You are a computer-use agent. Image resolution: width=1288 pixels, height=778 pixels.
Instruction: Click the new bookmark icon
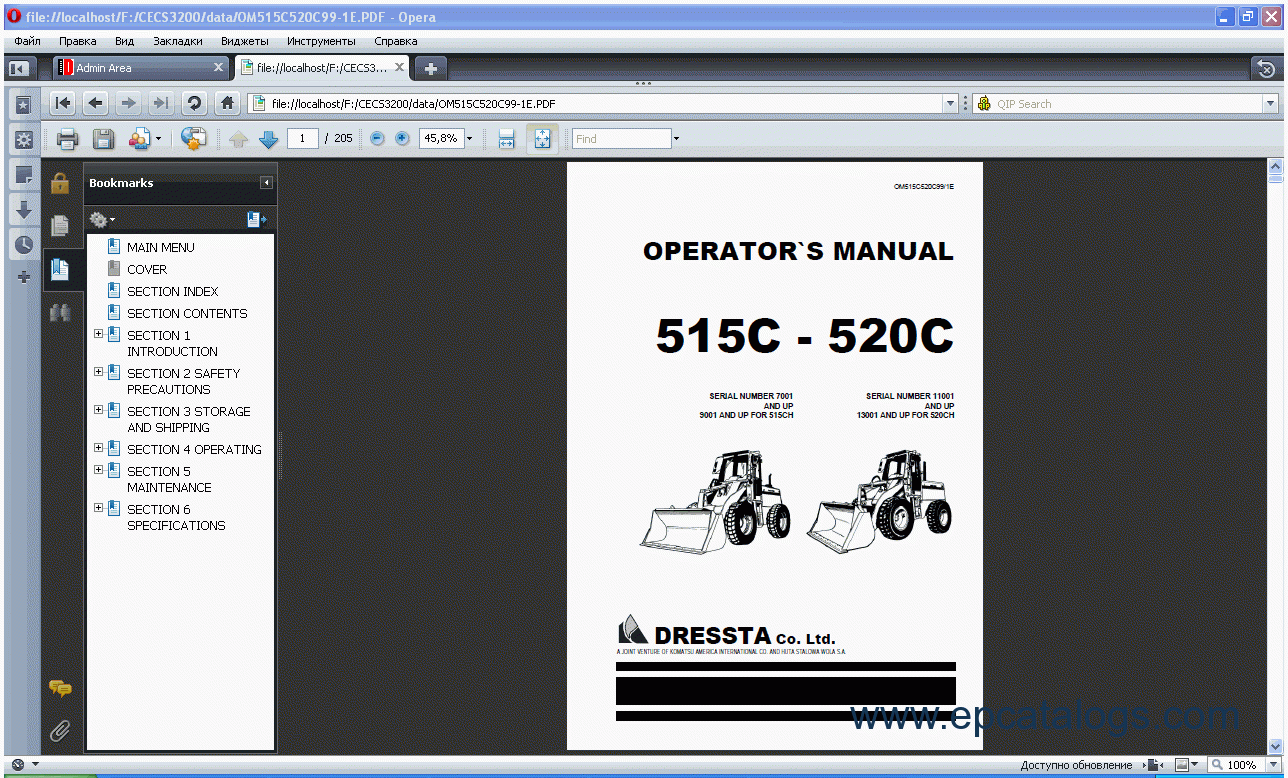[x=256, y=219]
